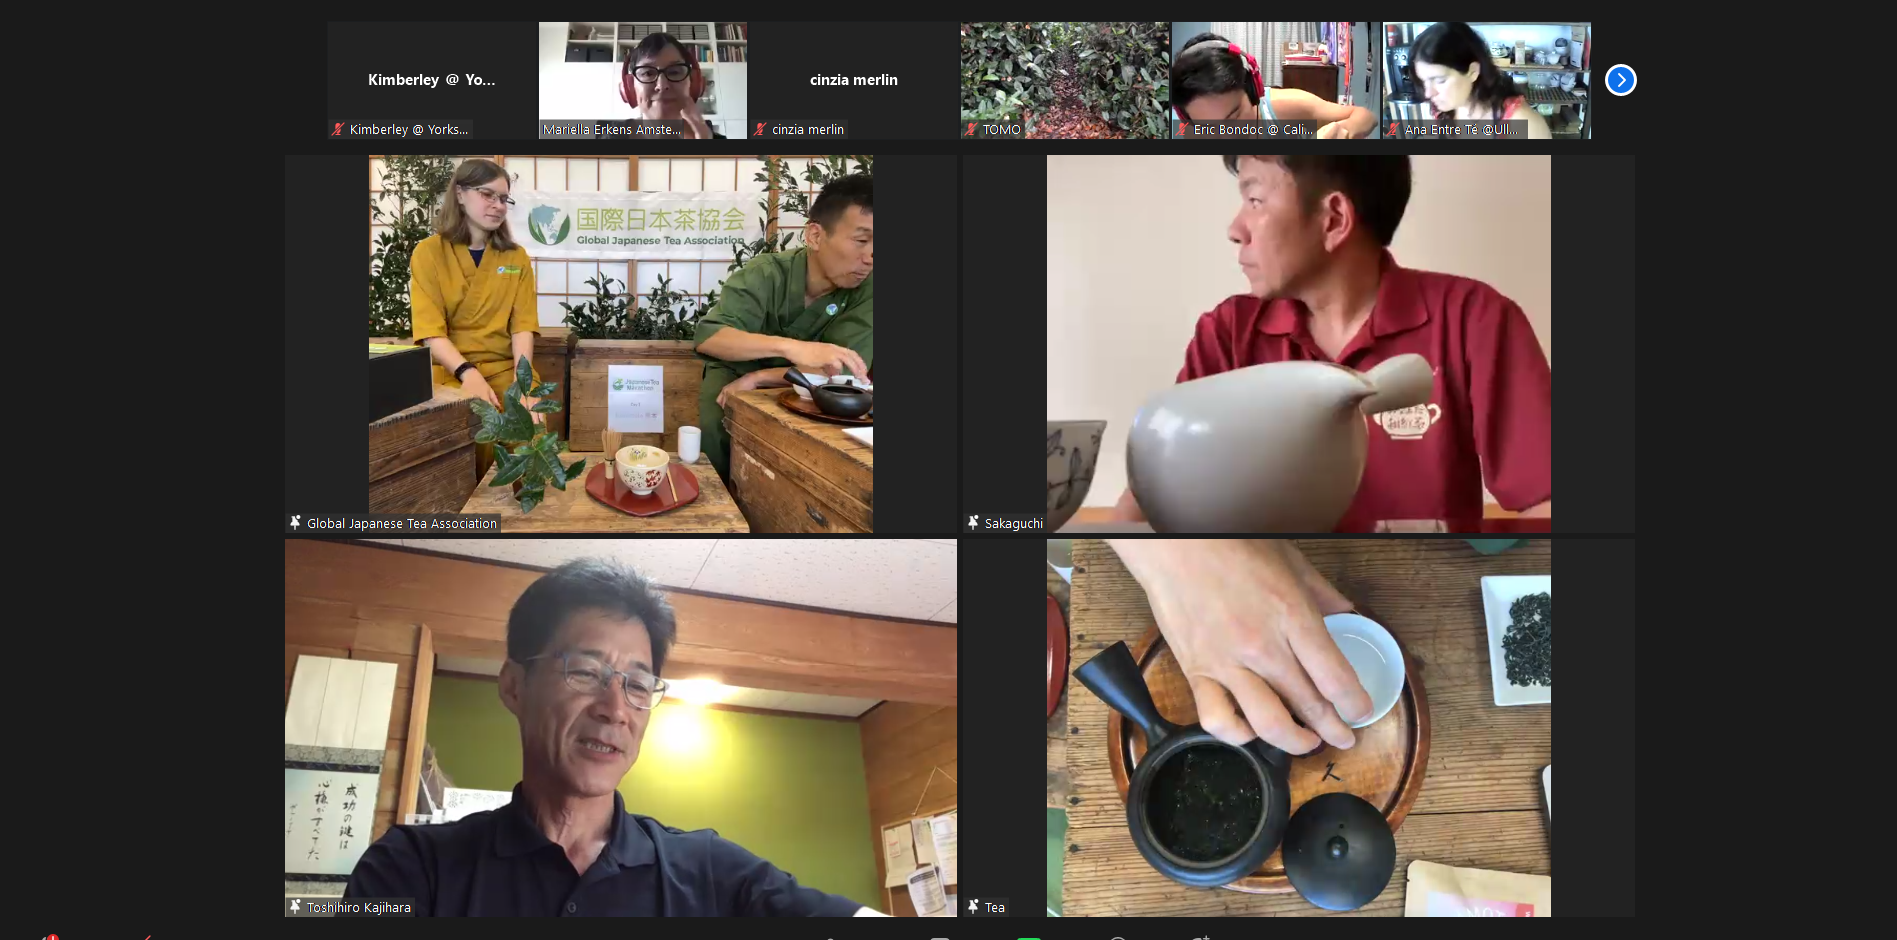This screenshot has width=1897, height=940.
Task: Click Kimberley's muted microphone icon
Action: click(338, 129)
